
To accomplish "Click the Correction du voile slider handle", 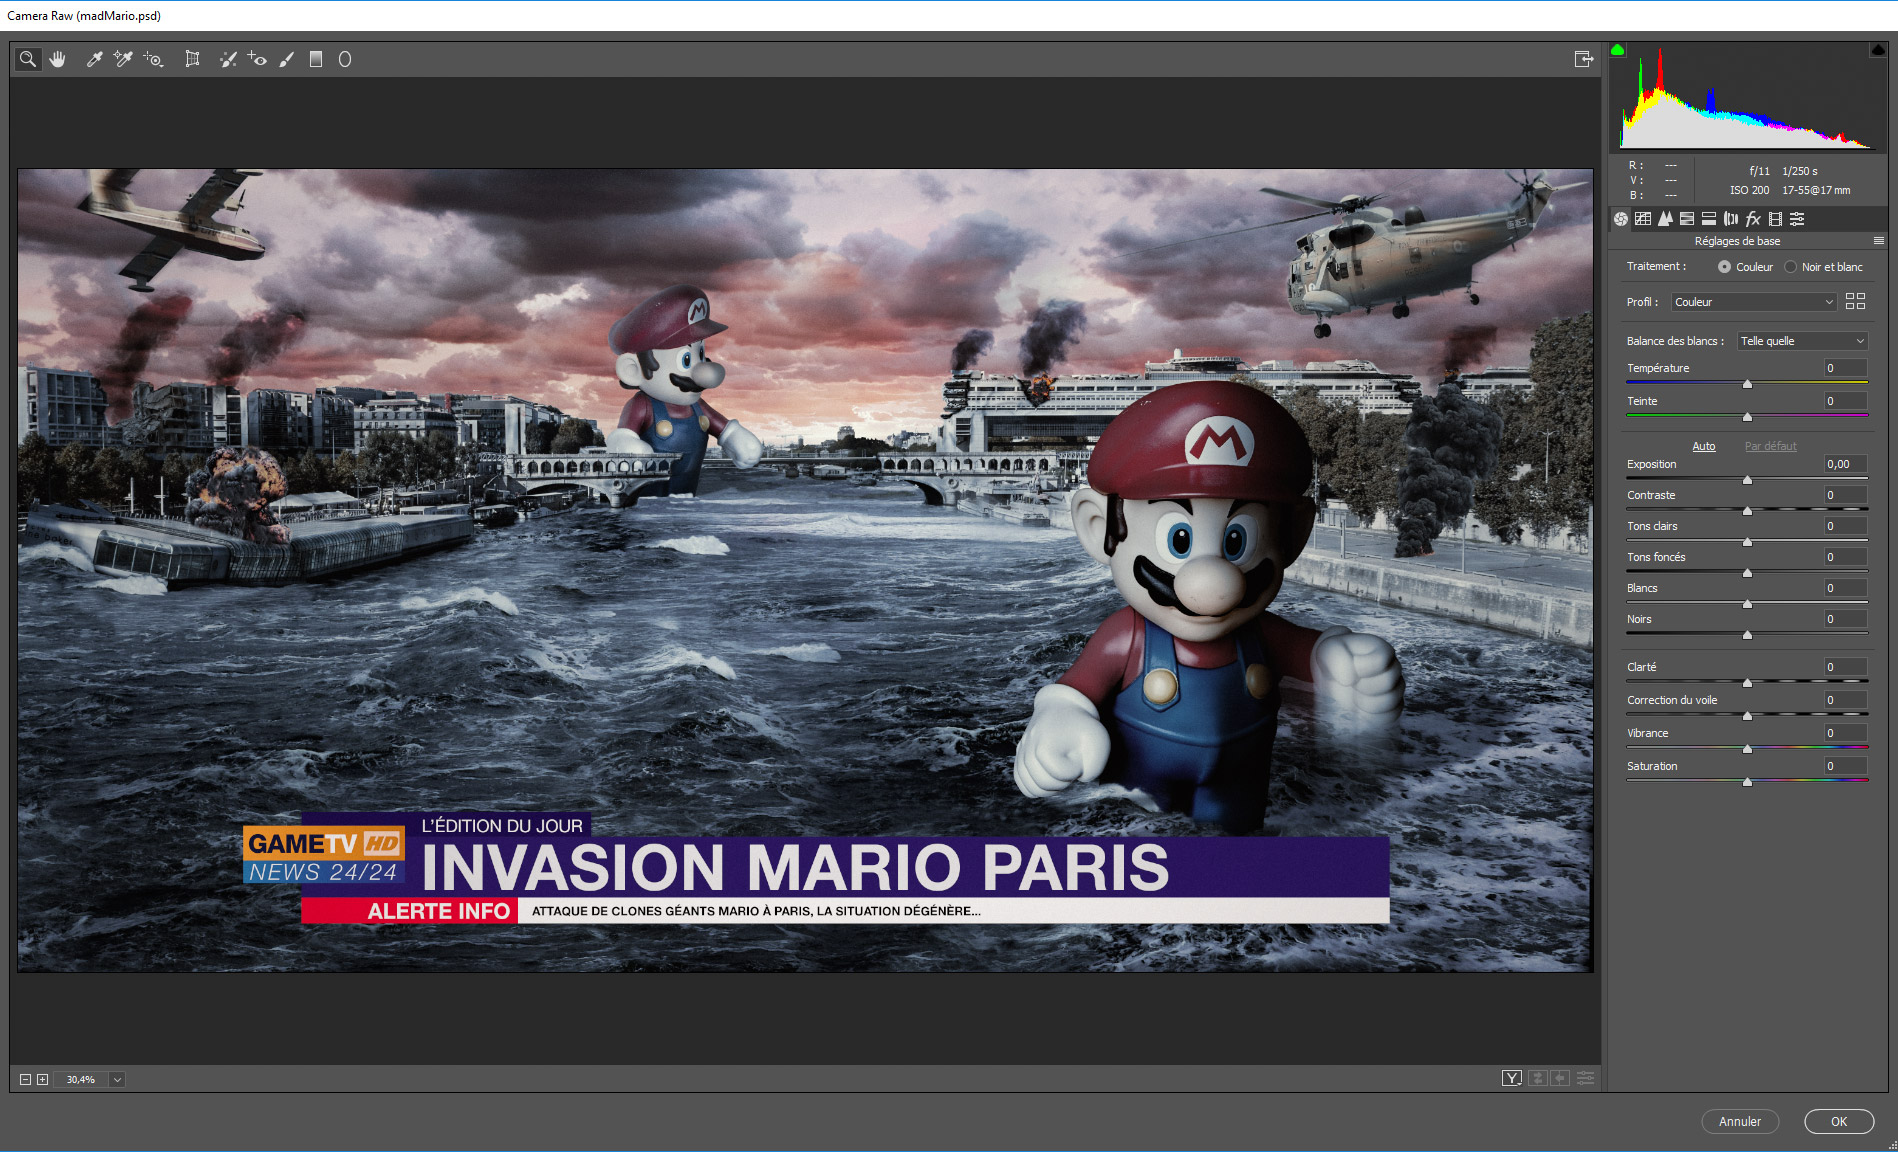I will click(1748, 716).
